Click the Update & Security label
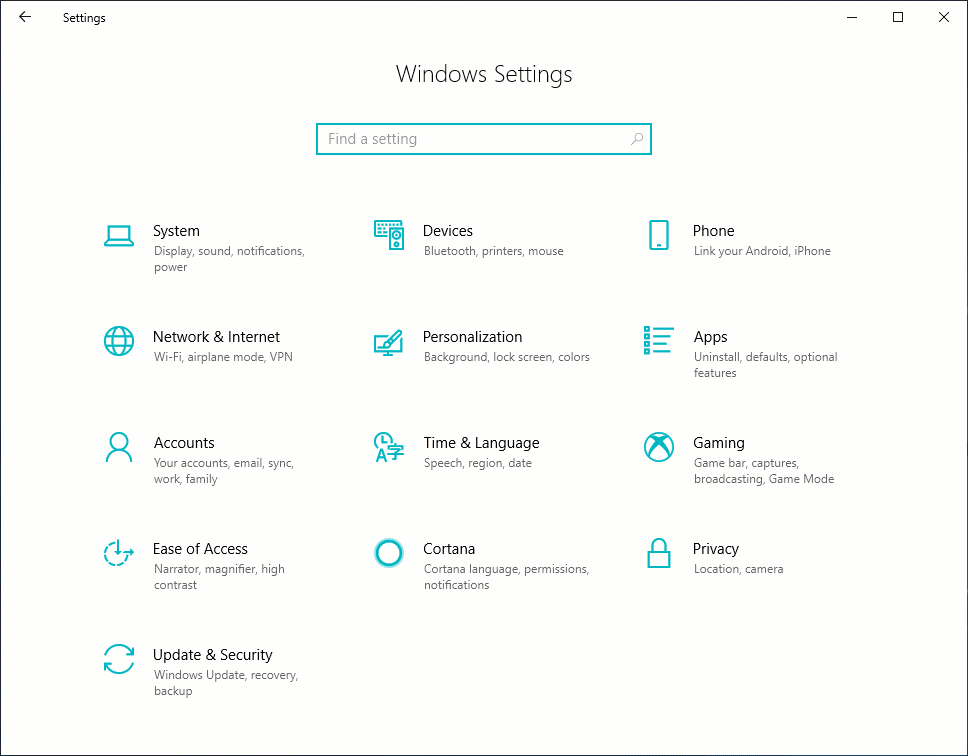Screen dimensions: 968x756 pyautogui.click(x=212, y=655)
